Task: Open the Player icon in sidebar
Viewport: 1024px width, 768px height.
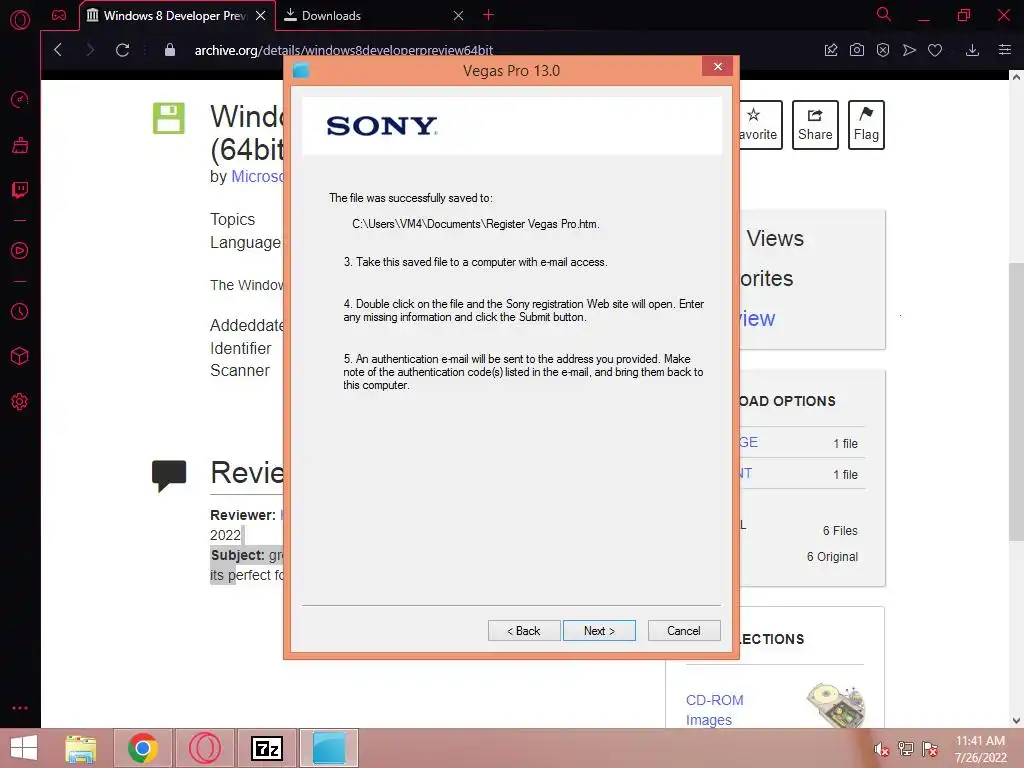Action: (x=20, y=251)
